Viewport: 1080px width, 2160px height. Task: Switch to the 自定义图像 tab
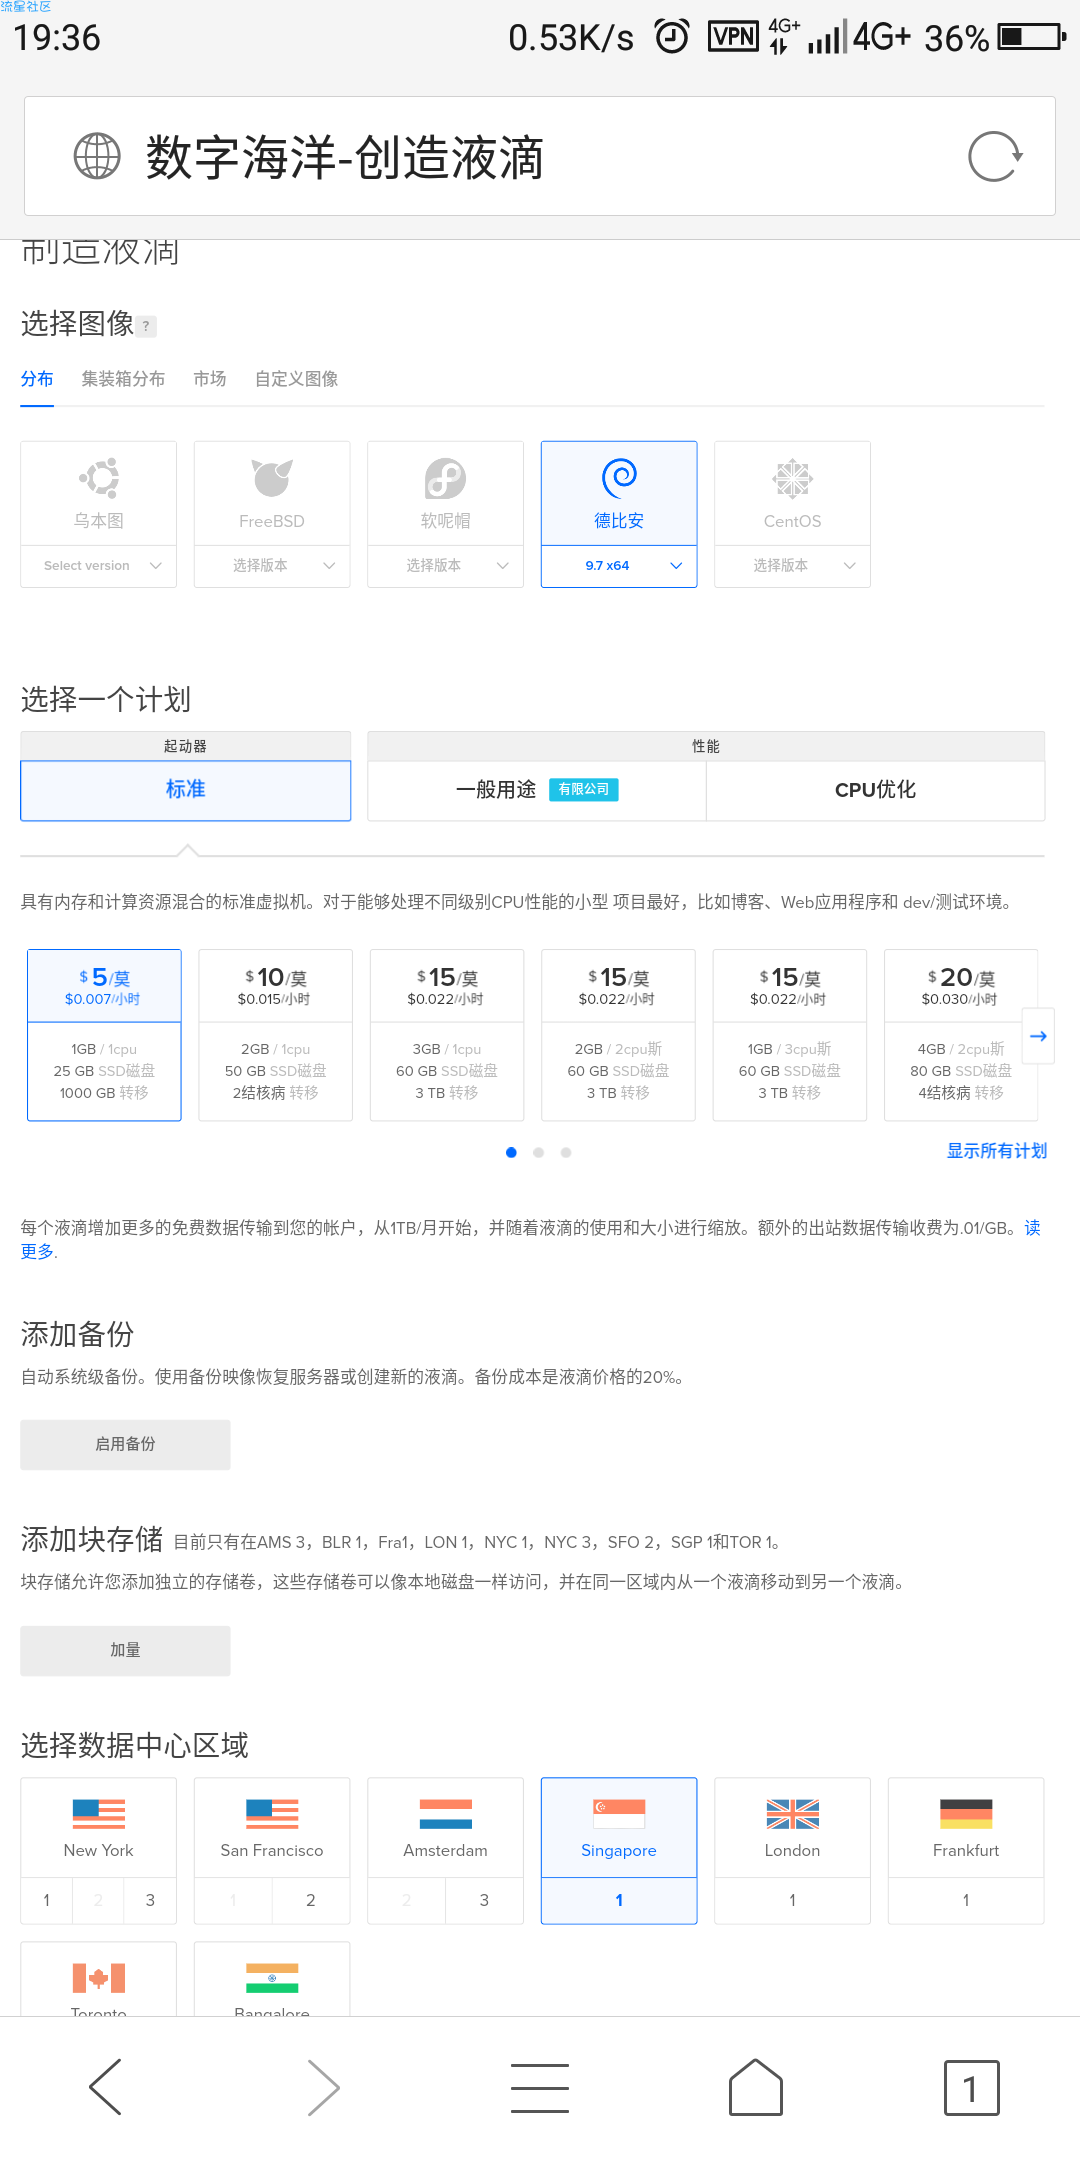click(296, 379)
